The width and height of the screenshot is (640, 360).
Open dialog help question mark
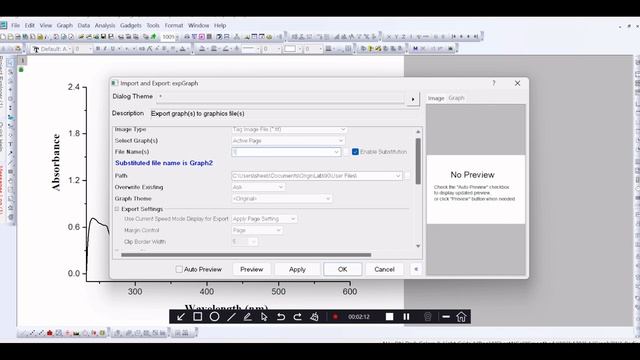point(494,83)
